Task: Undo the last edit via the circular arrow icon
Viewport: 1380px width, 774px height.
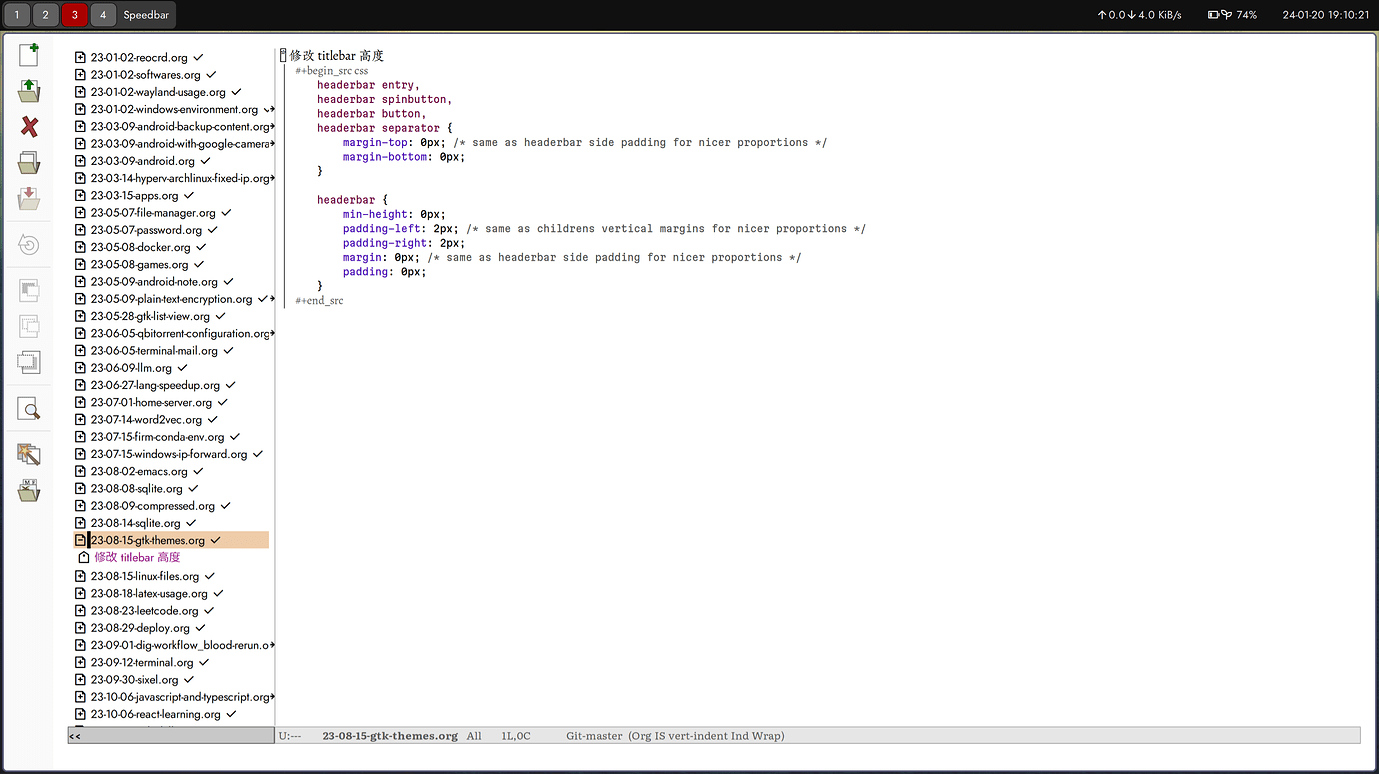Action: [x=28, y=244]
